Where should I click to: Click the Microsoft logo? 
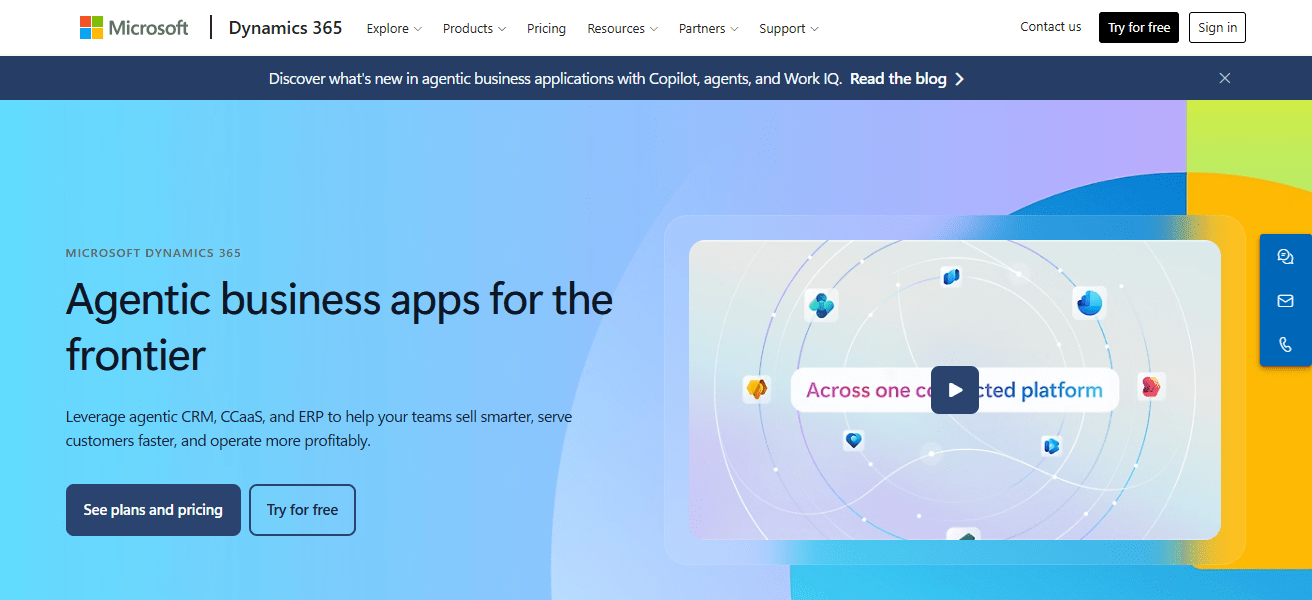pos(134,28)
